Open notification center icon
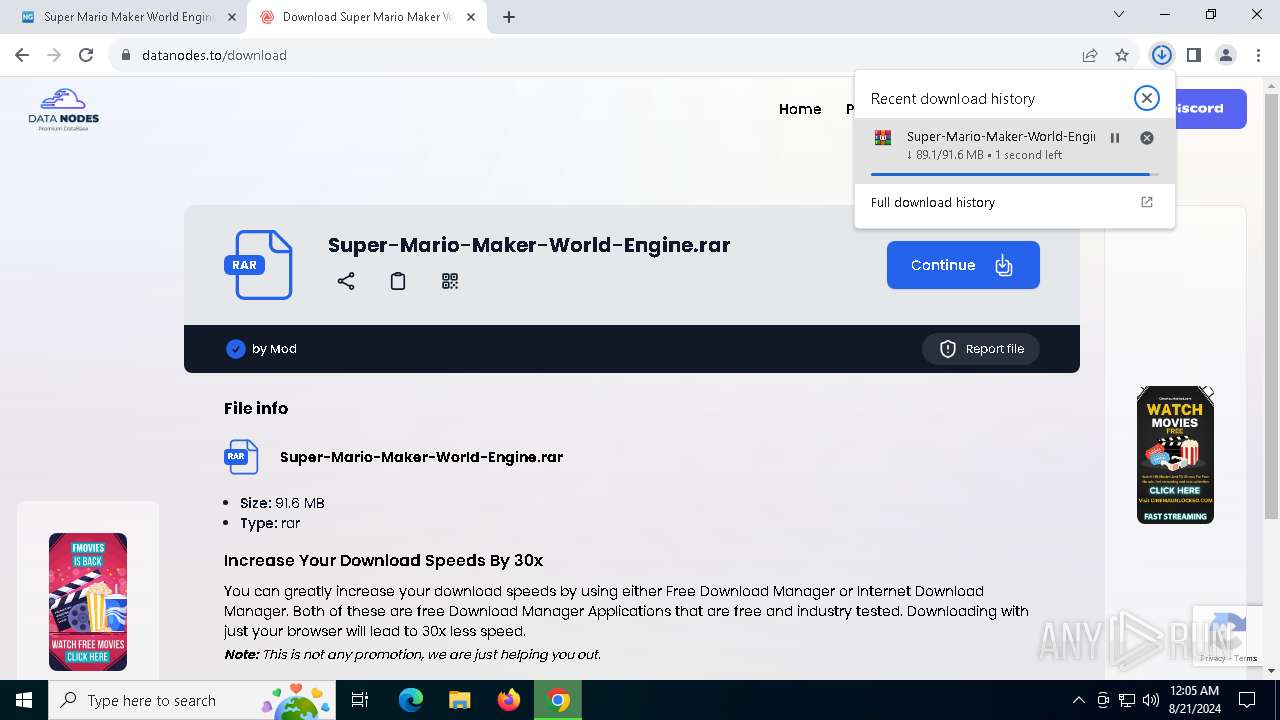Image resolution: width=1280 pixels, height=720 pixels. [1247, 700]
